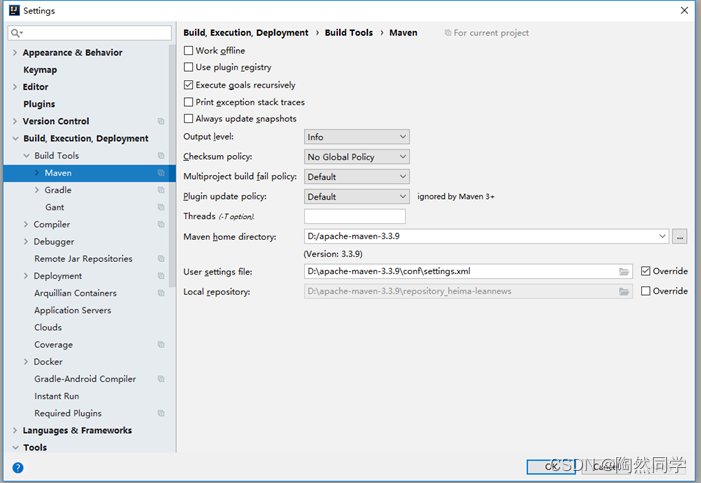Click project-level icon beside Gant
Image resolution: width=702 pixels, height=483 pixels.
coord(161,207)
